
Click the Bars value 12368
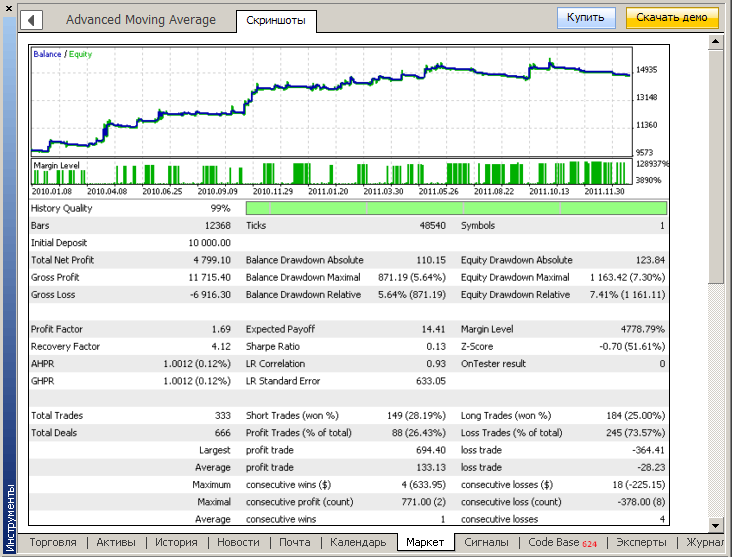click(x=218, y=226)
